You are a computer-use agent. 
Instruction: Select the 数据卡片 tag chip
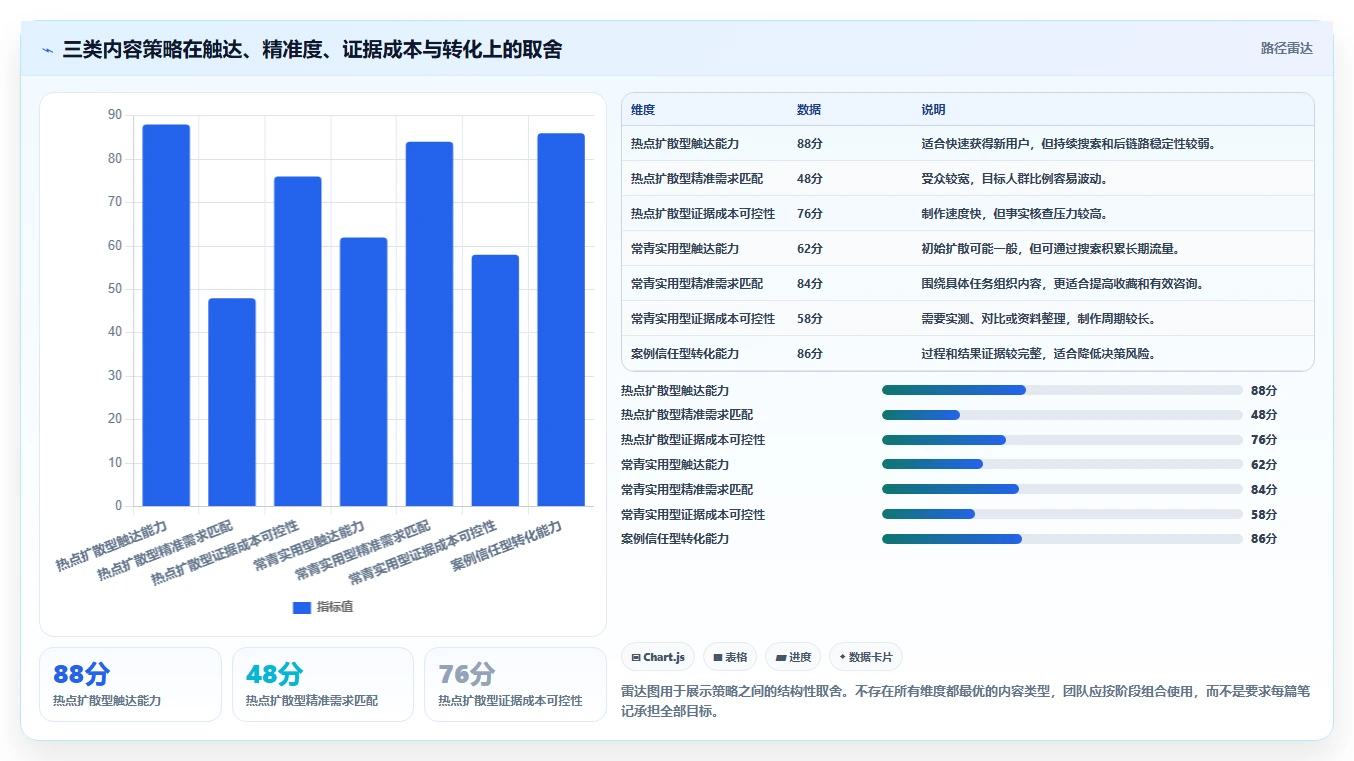[x=866, y=657]
